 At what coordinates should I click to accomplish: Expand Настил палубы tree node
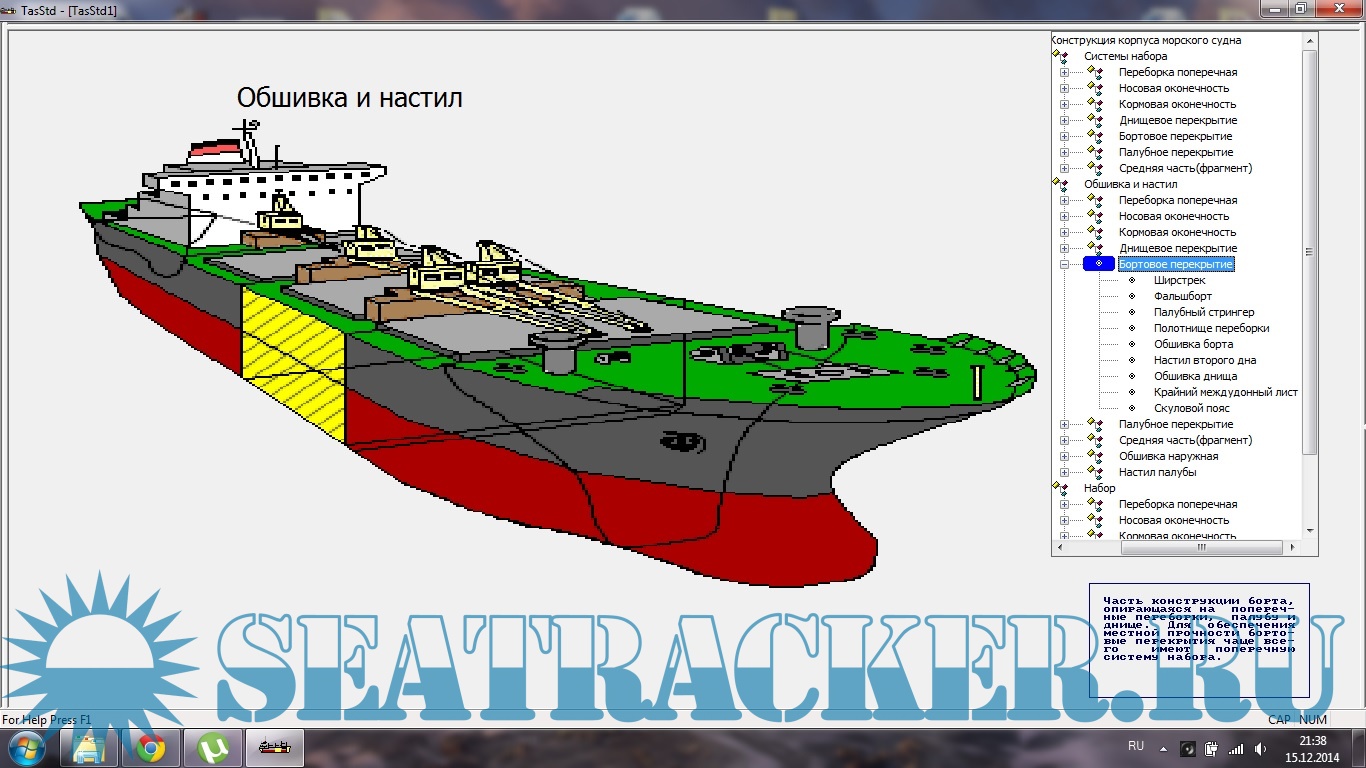1065,472
